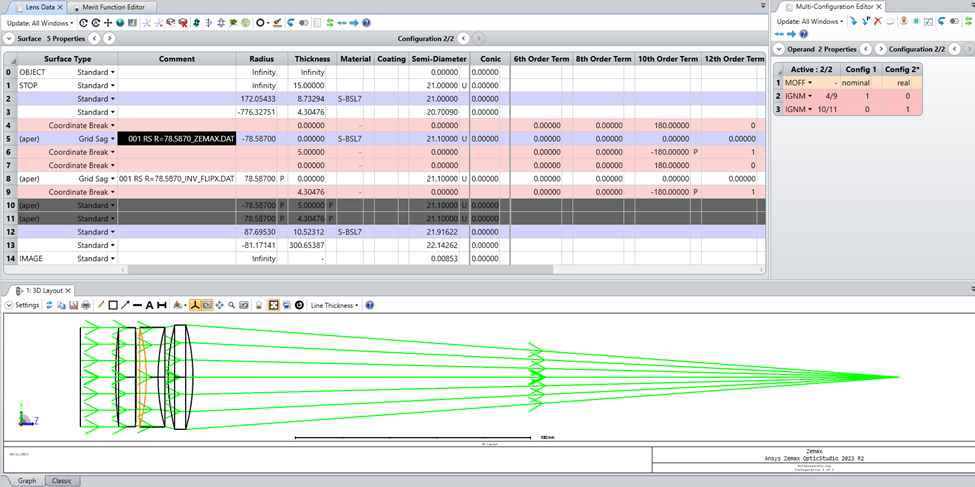This screenshot has width=975, height=487.
Task: Go to previous surface in Surface Properties
Action: pyautogui.click(x=94, y=39)
